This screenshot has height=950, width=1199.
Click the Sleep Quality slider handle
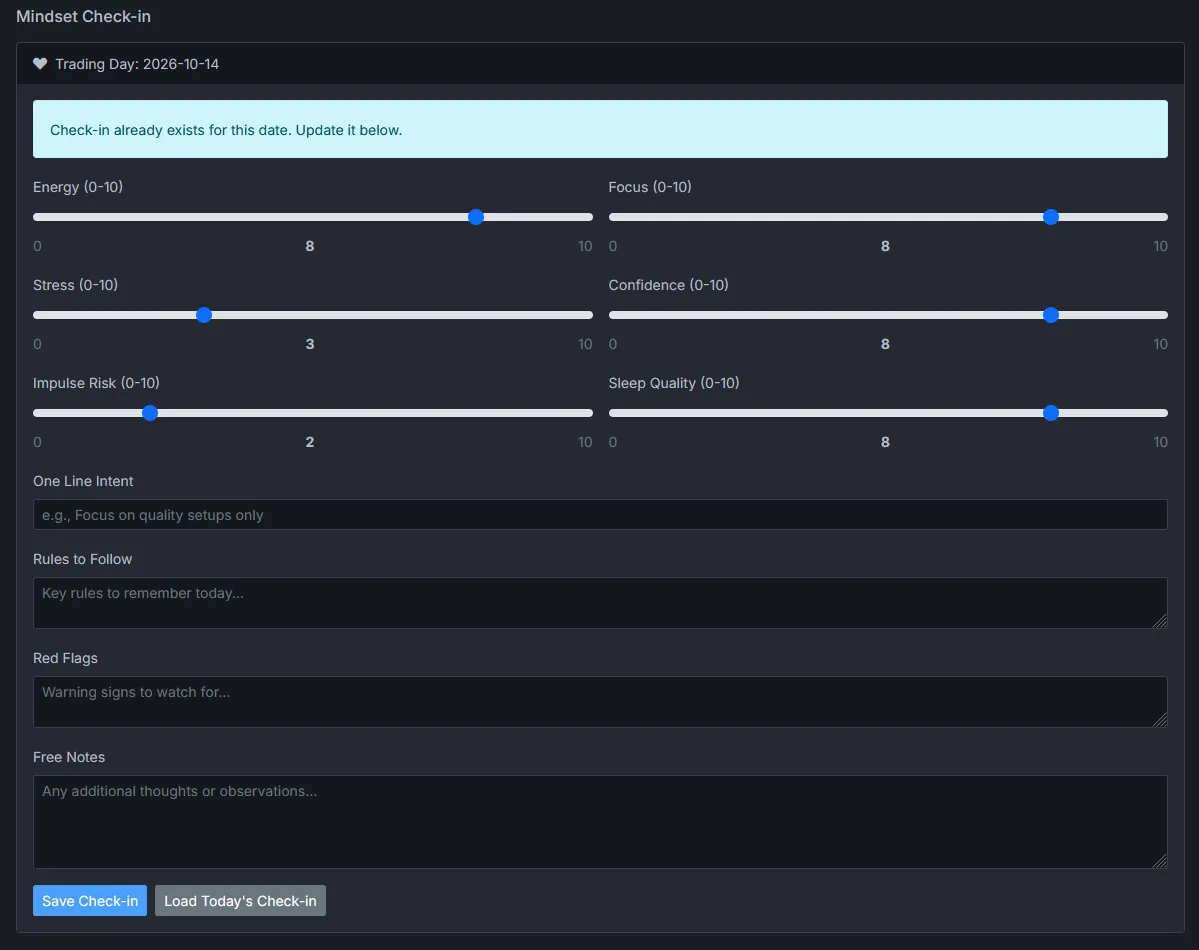[x=1051, y=413]
